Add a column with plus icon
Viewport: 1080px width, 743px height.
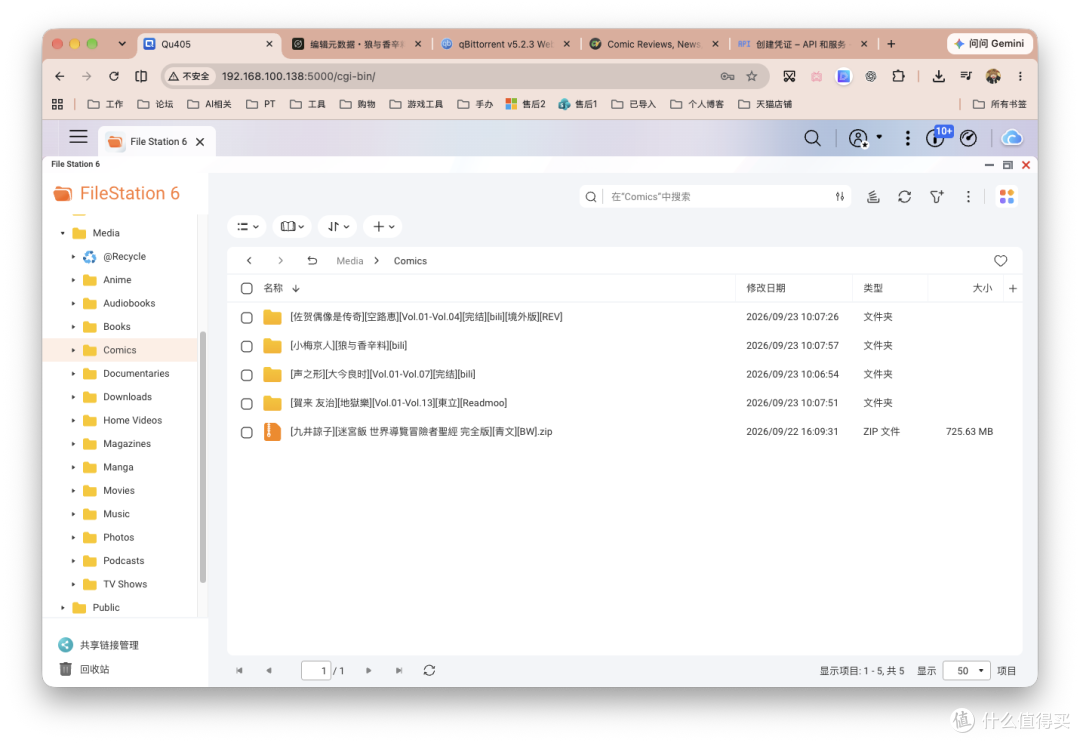pyautogui.click(x=1012, y=289)
